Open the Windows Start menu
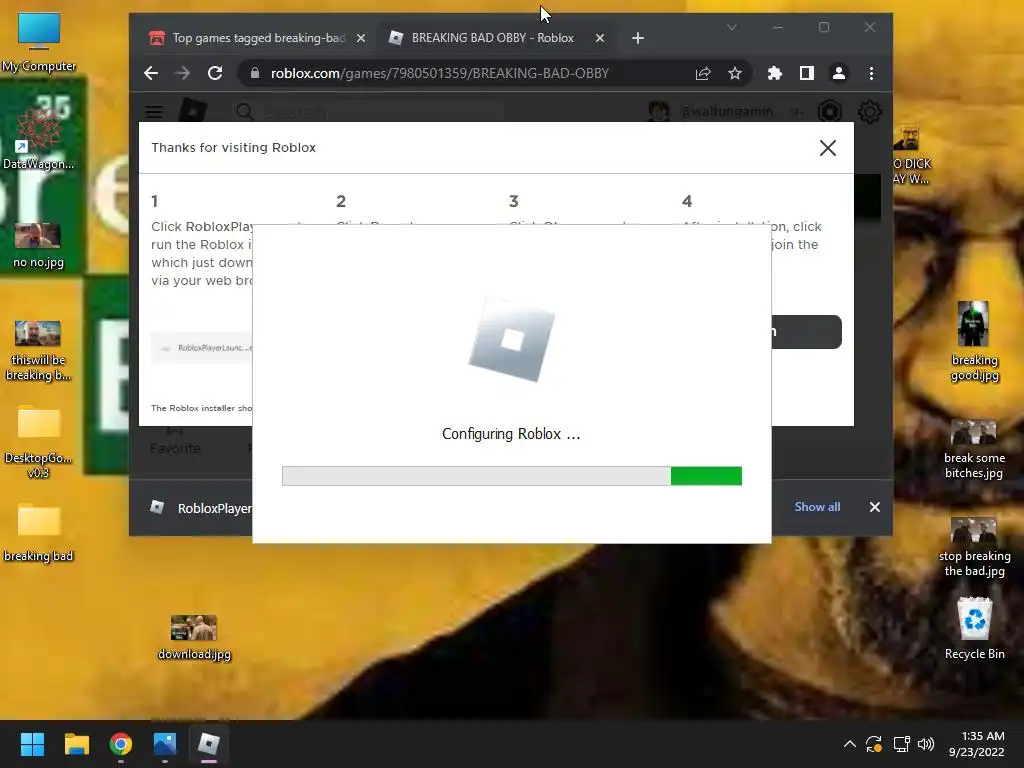Screen dimensions: 1024x768 tap(32, 744)
